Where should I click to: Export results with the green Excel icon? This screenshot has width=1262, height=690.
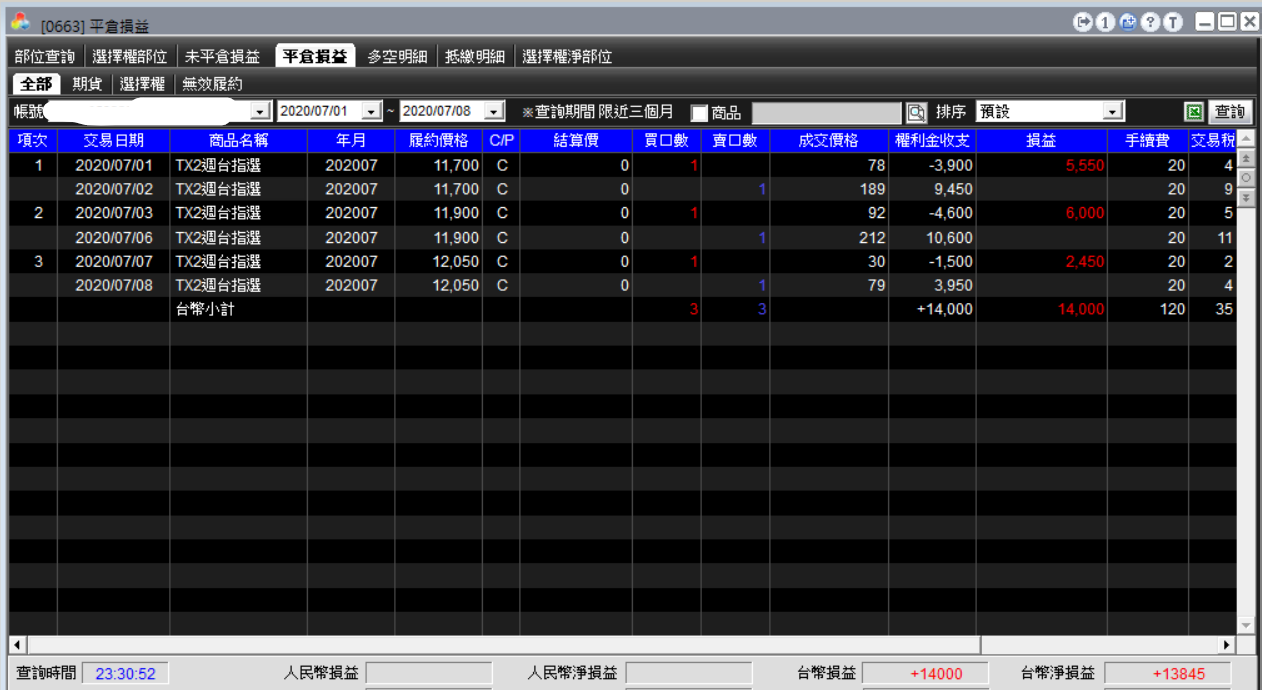[1193, 111]
